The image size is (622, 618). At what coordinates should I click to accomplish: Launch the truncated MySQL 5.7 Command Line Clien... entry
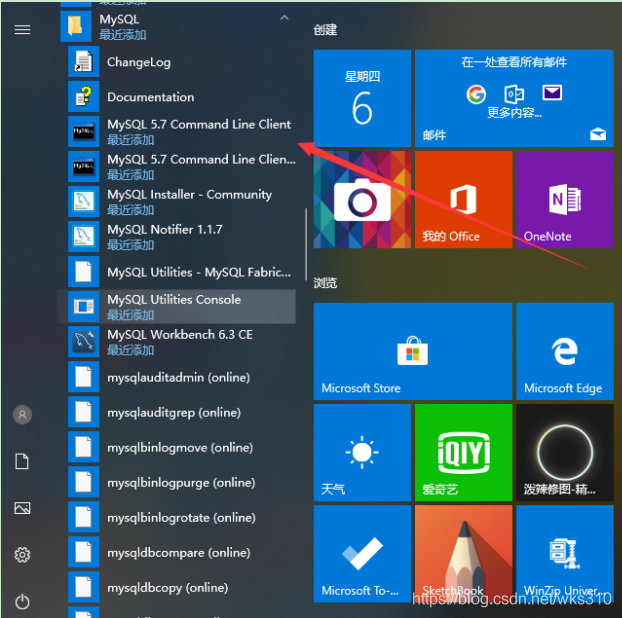click(182, 166)
